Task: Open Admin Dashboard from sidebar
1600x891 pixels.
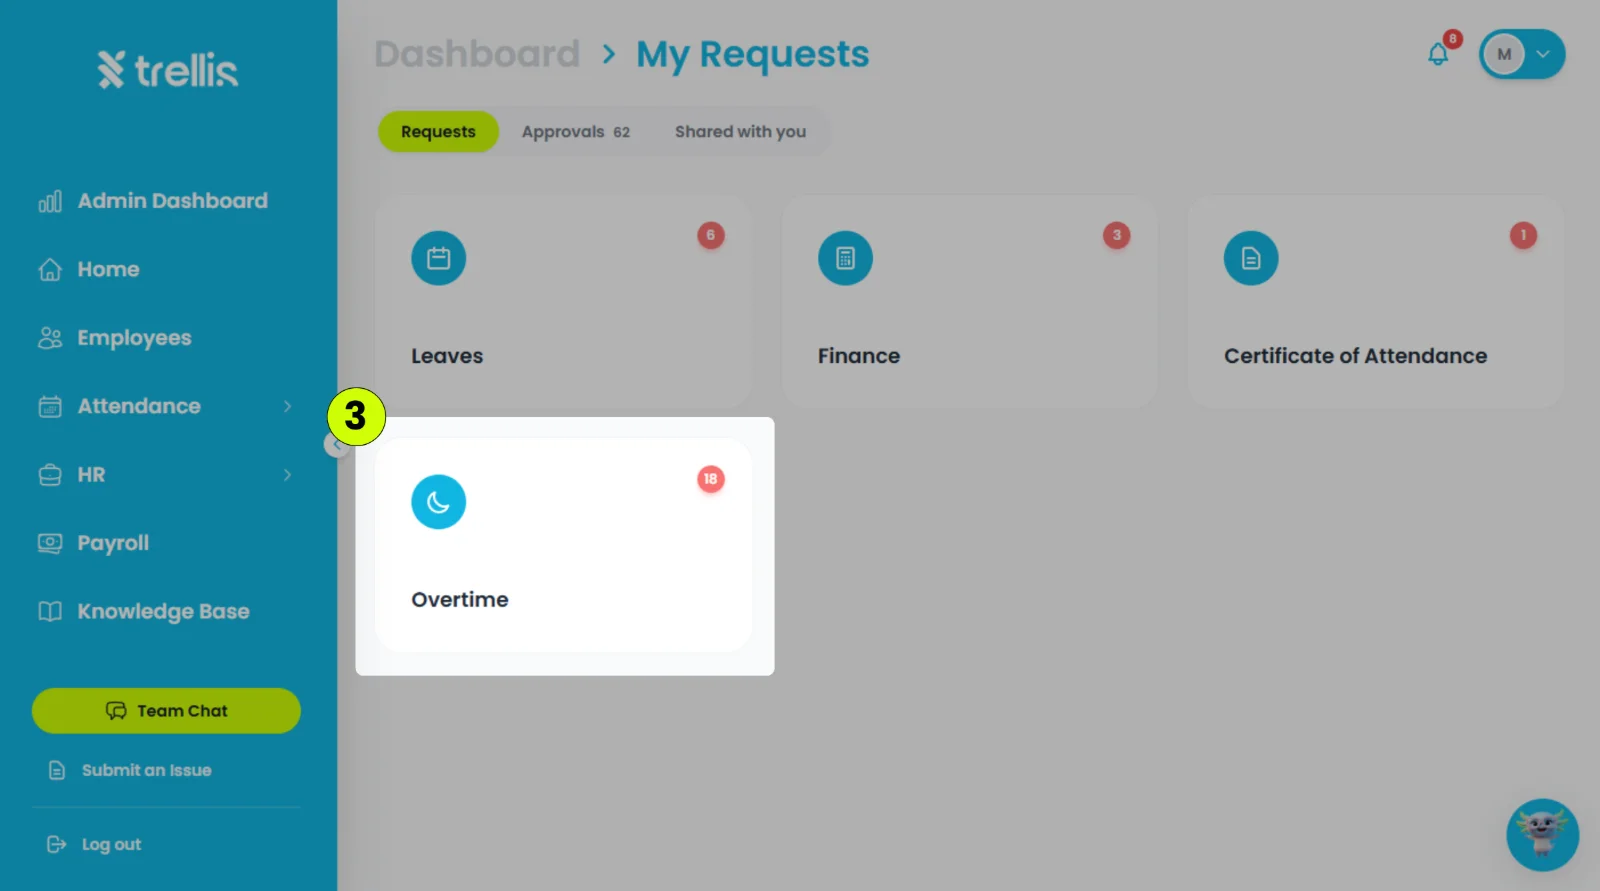Action: click(x=172, y=201)
